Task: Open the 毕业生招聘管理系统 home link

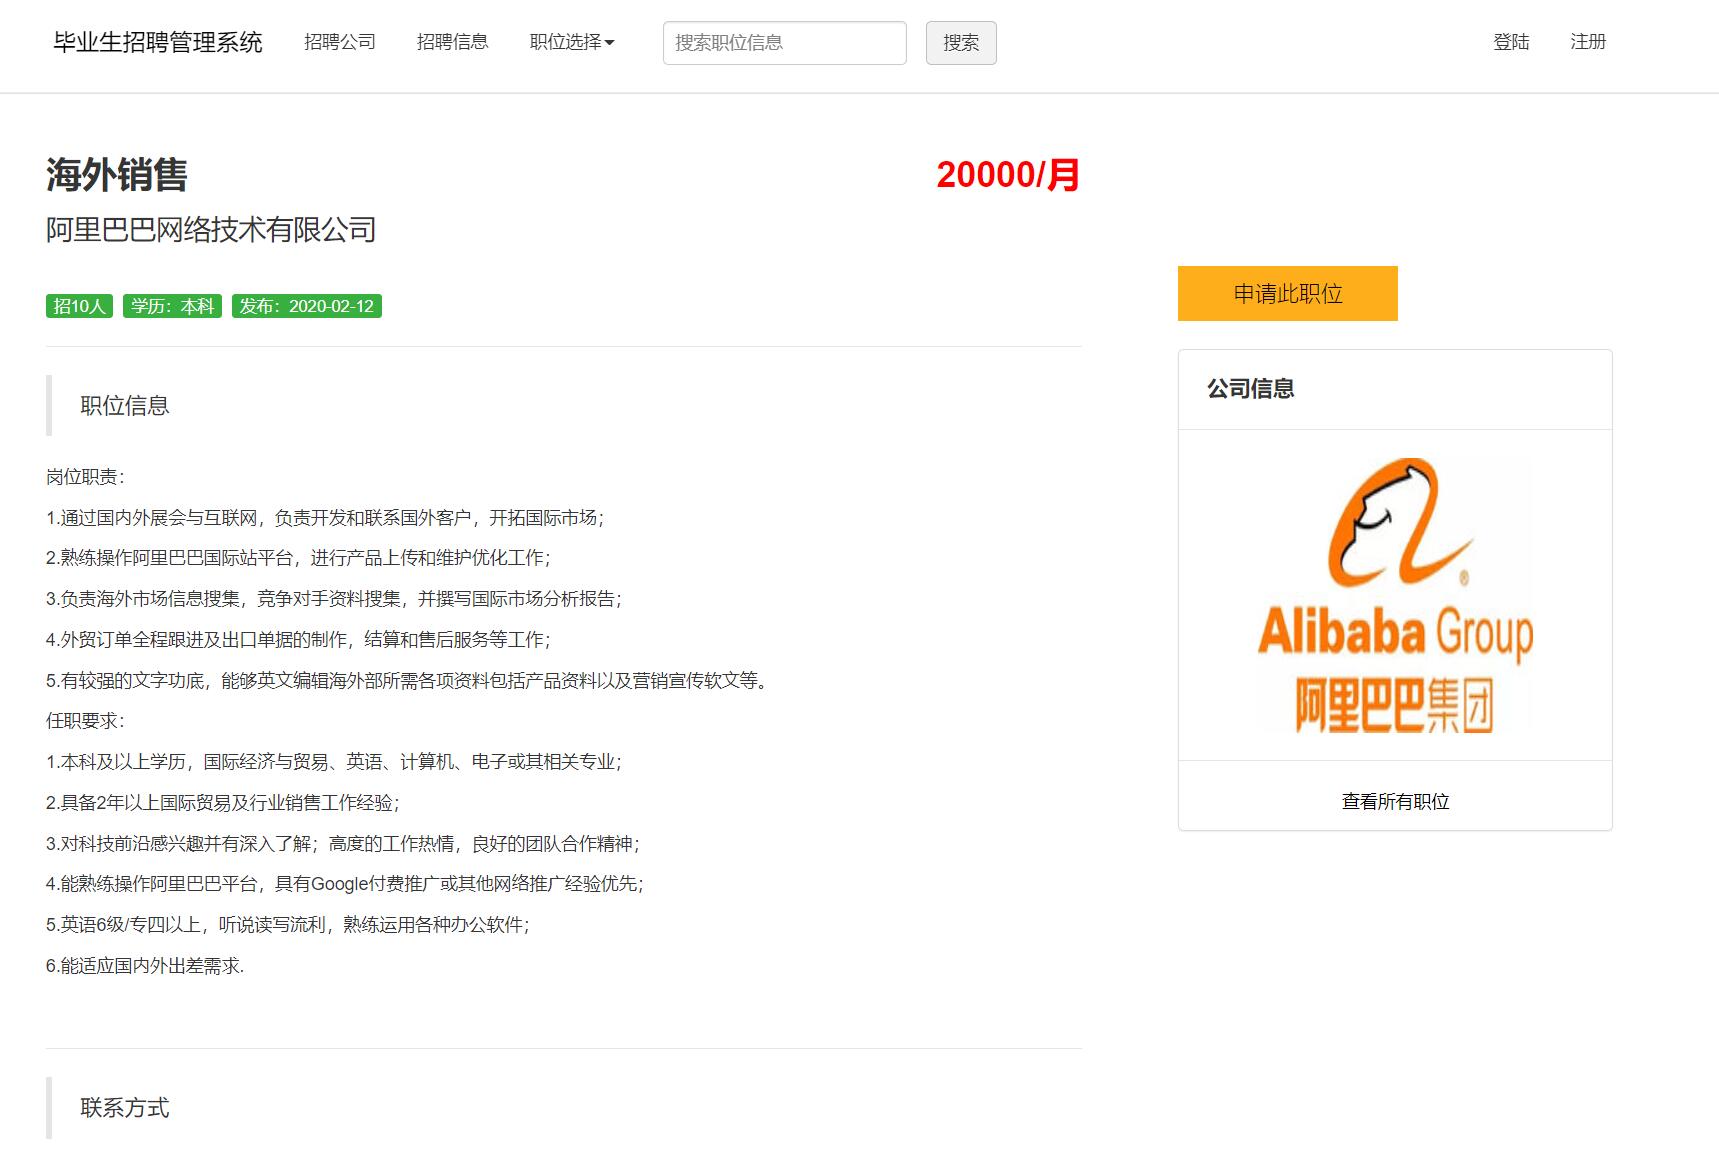Action: (158, 42)
